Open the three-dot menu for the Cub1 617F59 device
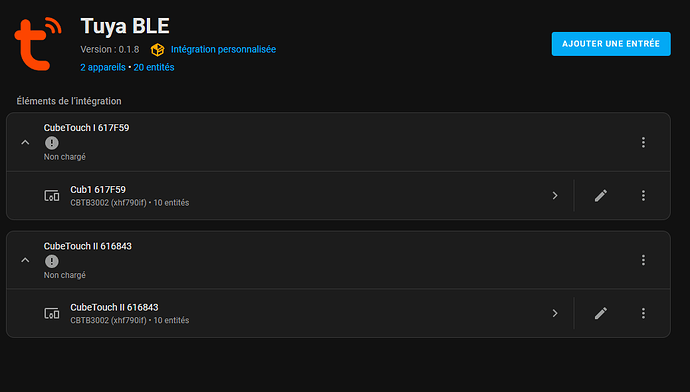The width and height of the screenshot is (690, 392). click(643, 195)
